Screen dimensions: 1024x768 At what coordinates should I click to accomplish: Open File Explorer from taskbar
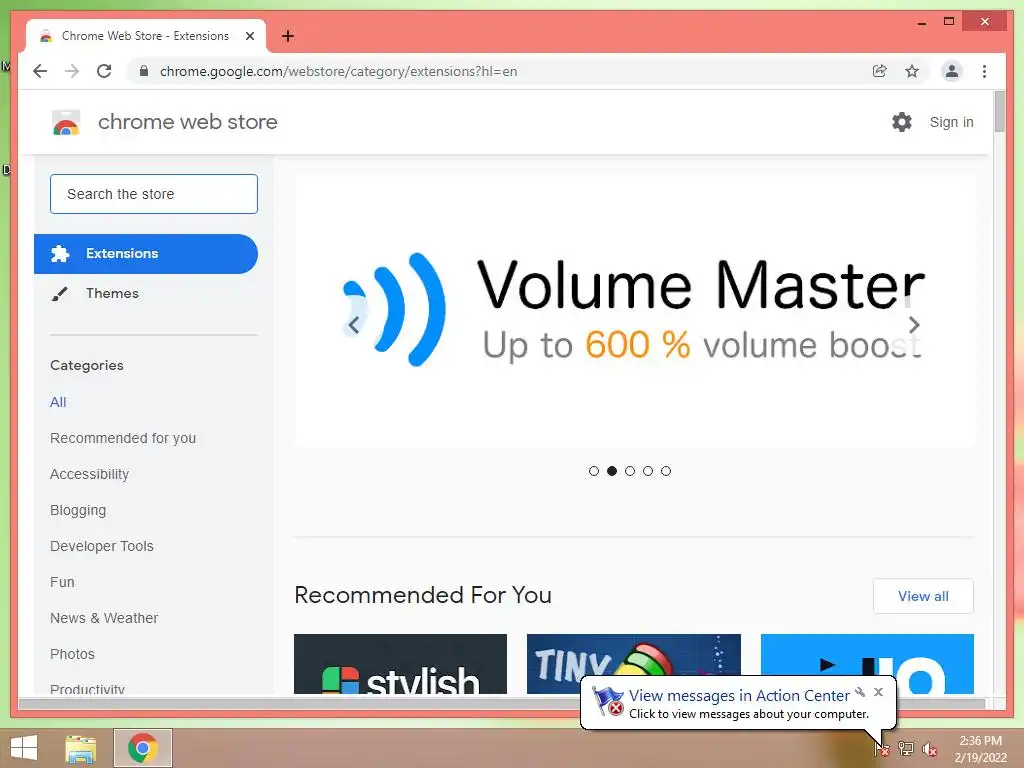(80, 748)
